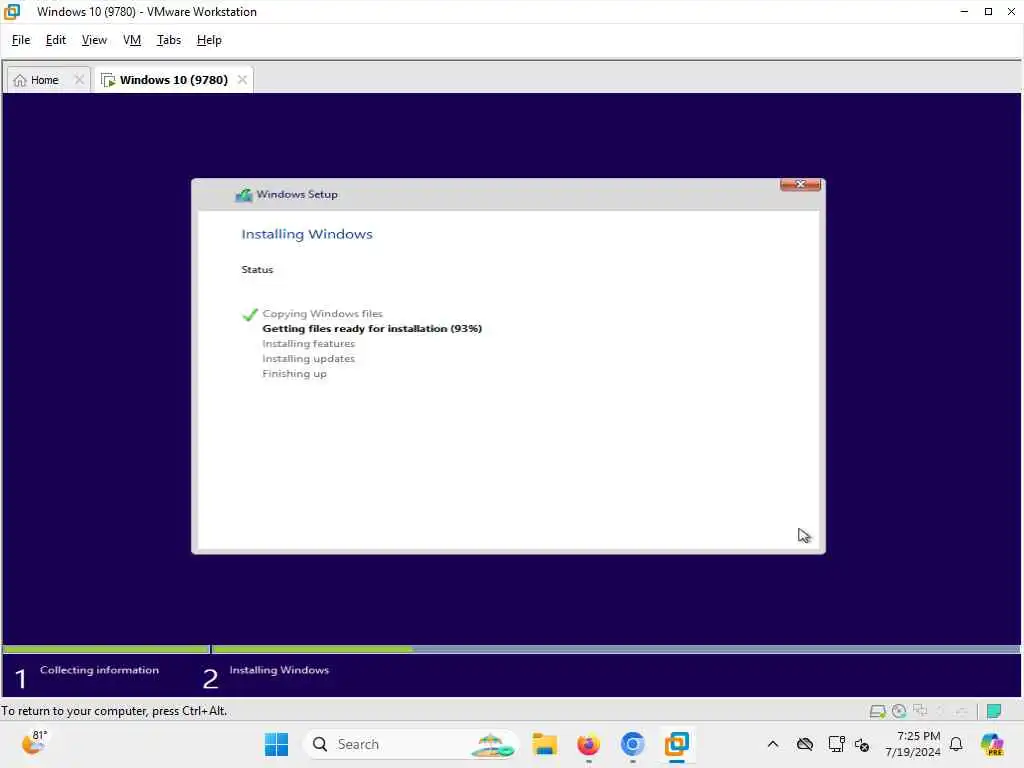Click the OneDrive cloud tray icon

[x=805, y=744]
